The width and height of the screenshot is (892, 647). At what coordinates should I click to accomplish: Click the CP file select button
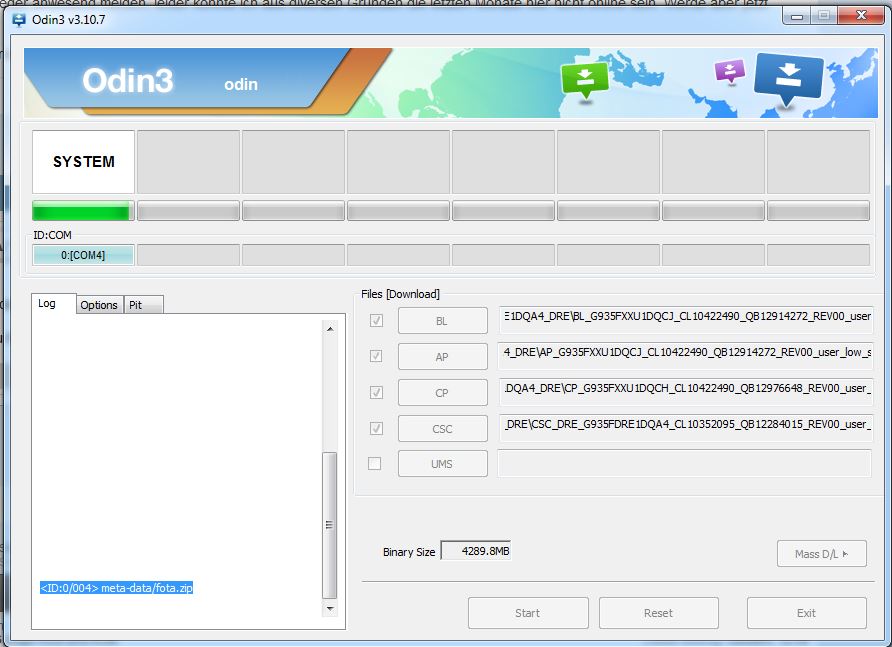443,392
